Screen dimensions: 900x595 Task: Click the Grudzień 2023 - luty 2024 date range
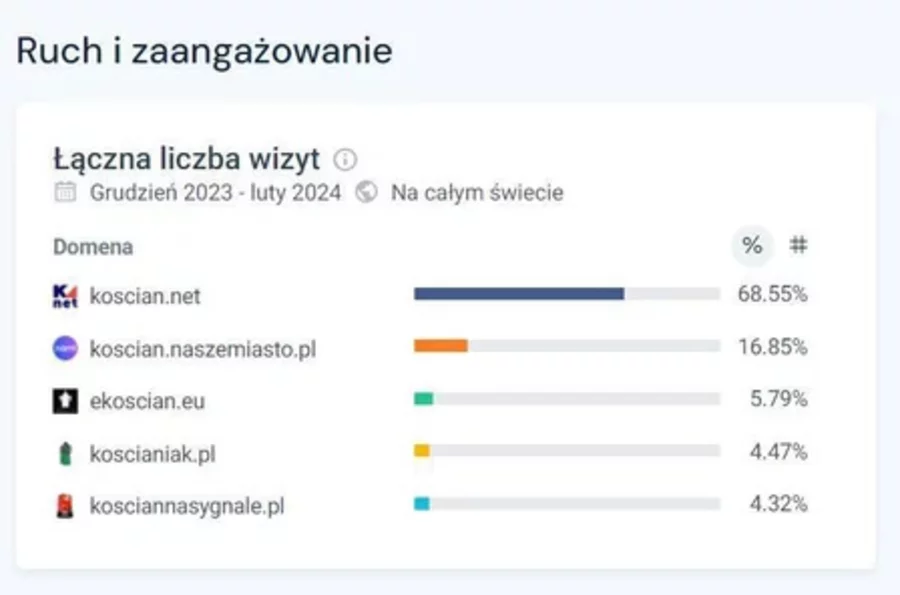[215, 192]
